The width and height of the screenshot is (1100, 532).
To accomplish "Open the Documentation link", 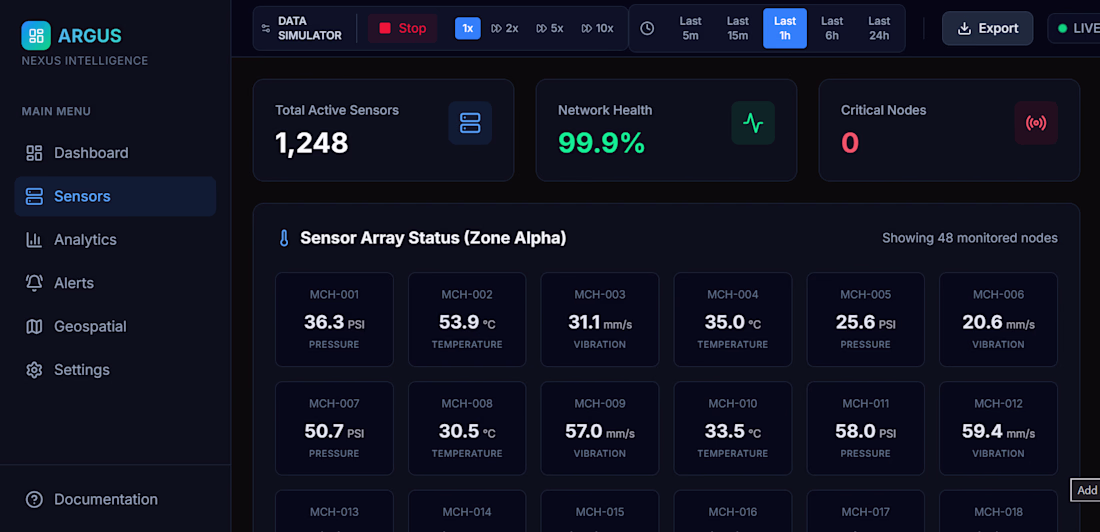I will pos(115,500).
